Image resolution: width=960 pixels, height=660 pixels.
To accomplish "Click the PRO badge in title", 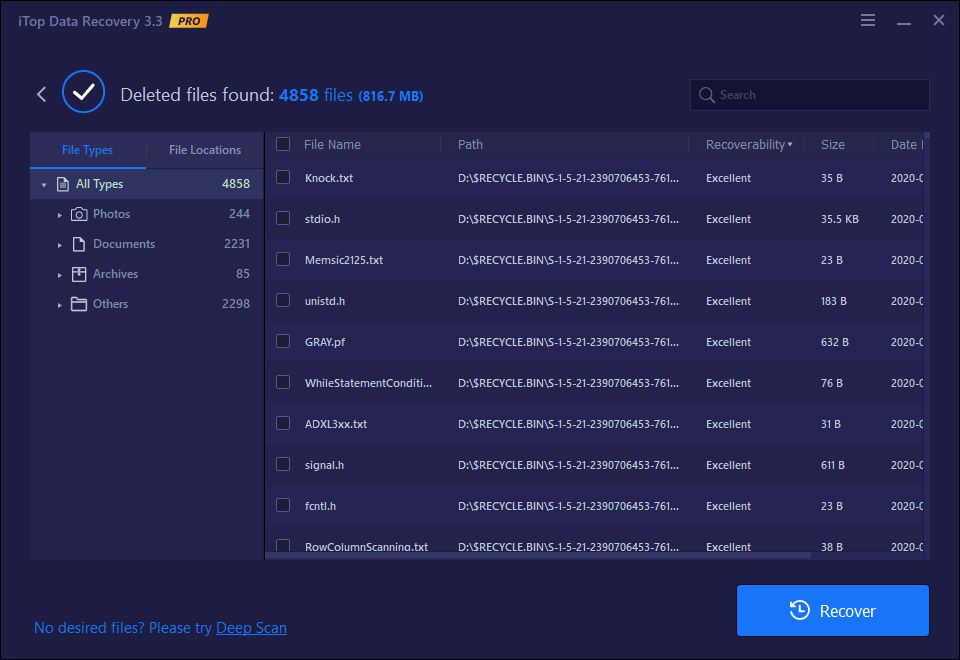I will tap(189, 21).
